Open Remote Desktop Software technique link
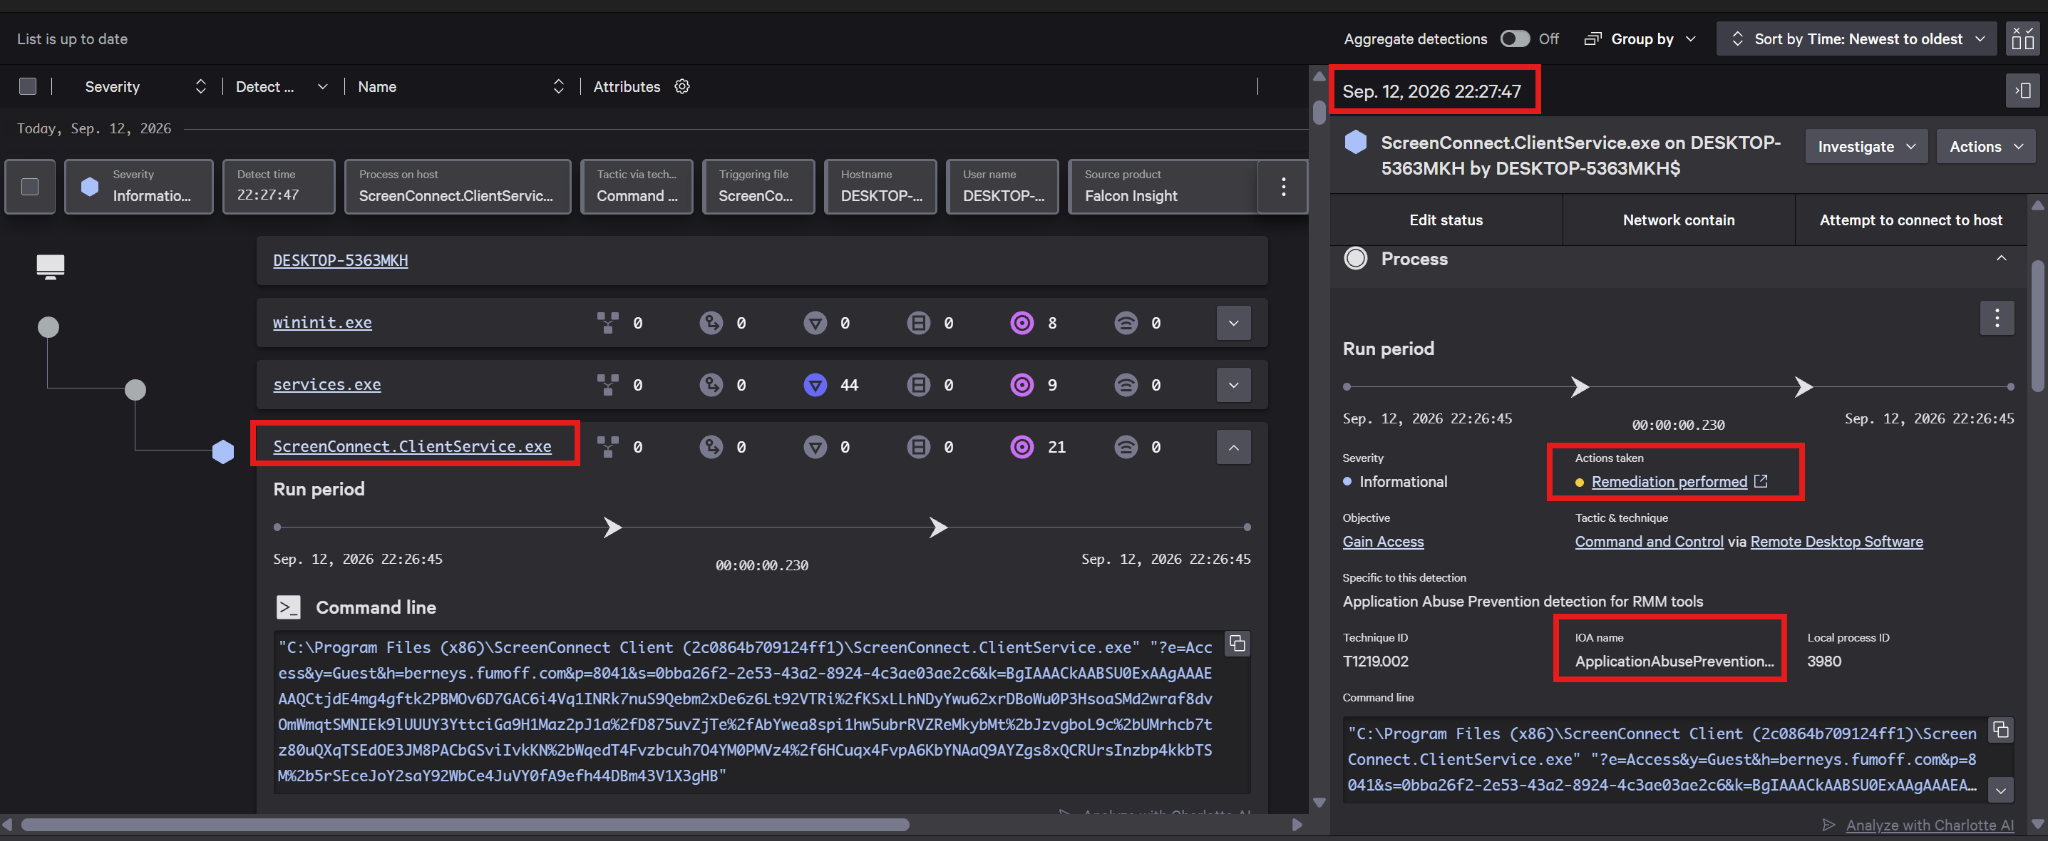 (x=1836, y=542)
